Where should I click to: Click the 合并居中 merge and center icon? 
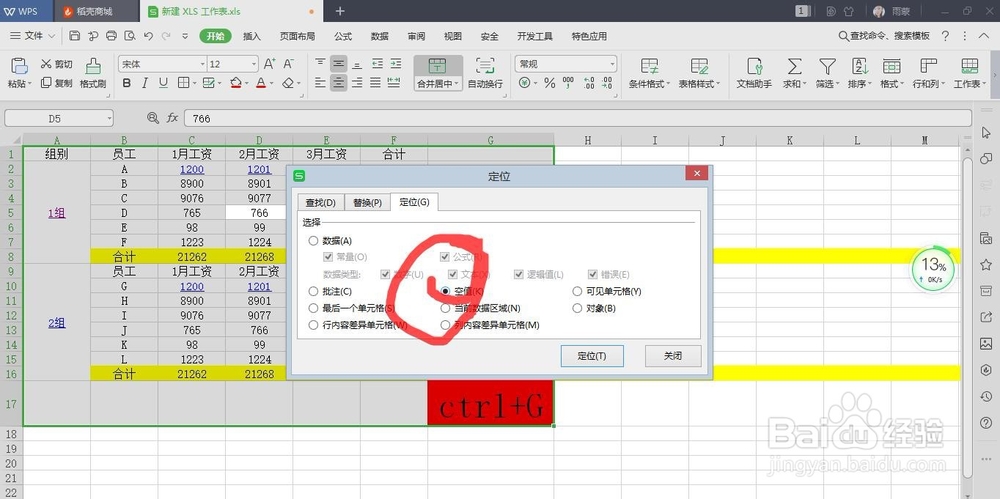tap(438, 66)
